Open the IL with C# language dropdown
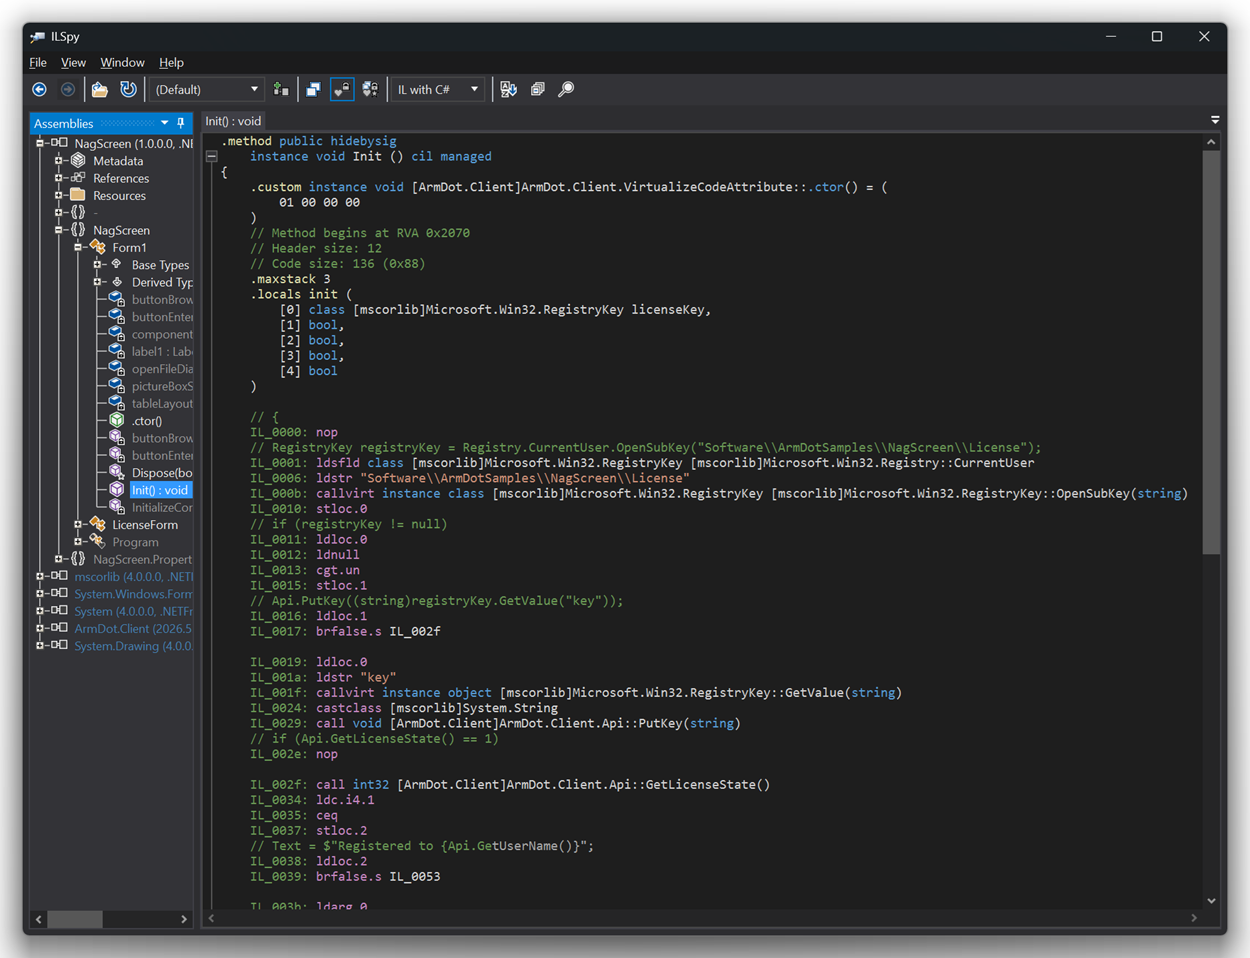The width and height of the screenshot is (1250, 958). (x=437, y=89)
